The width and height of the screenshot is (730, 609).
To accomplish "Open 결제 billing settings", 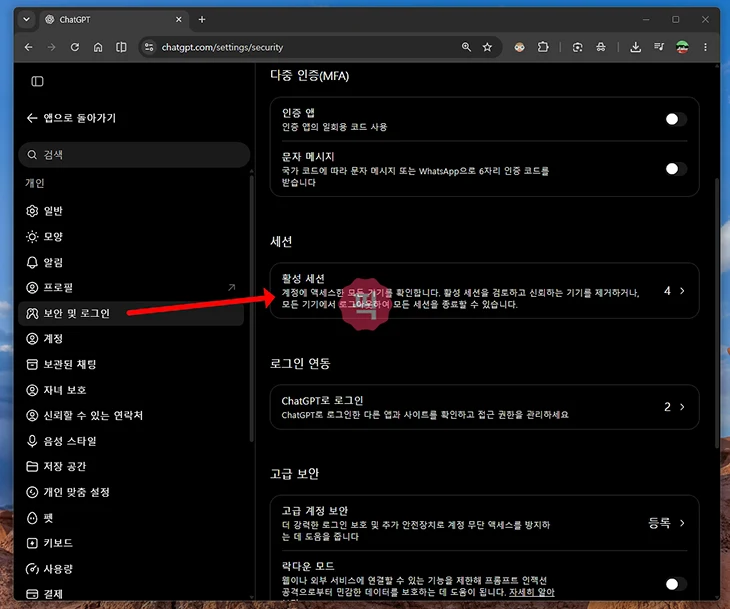I will pyautogui.click(x=131, y=594).
